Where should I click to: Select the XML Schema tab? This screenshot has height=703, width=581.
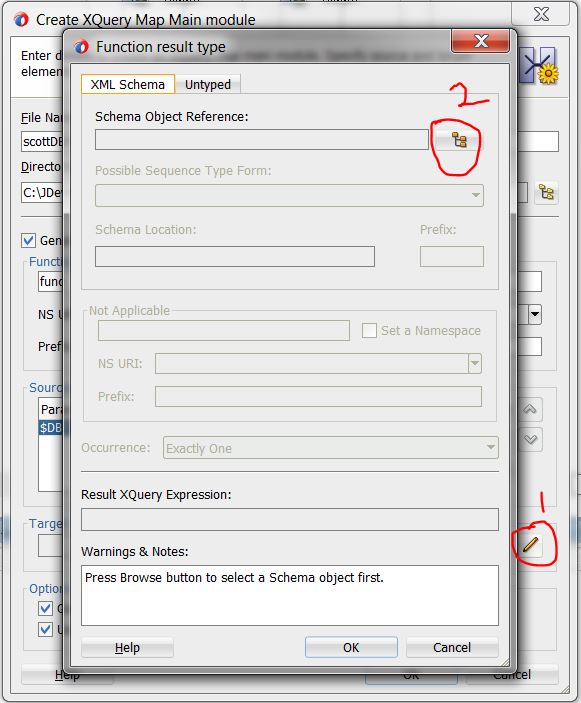[x=128, y=84]
